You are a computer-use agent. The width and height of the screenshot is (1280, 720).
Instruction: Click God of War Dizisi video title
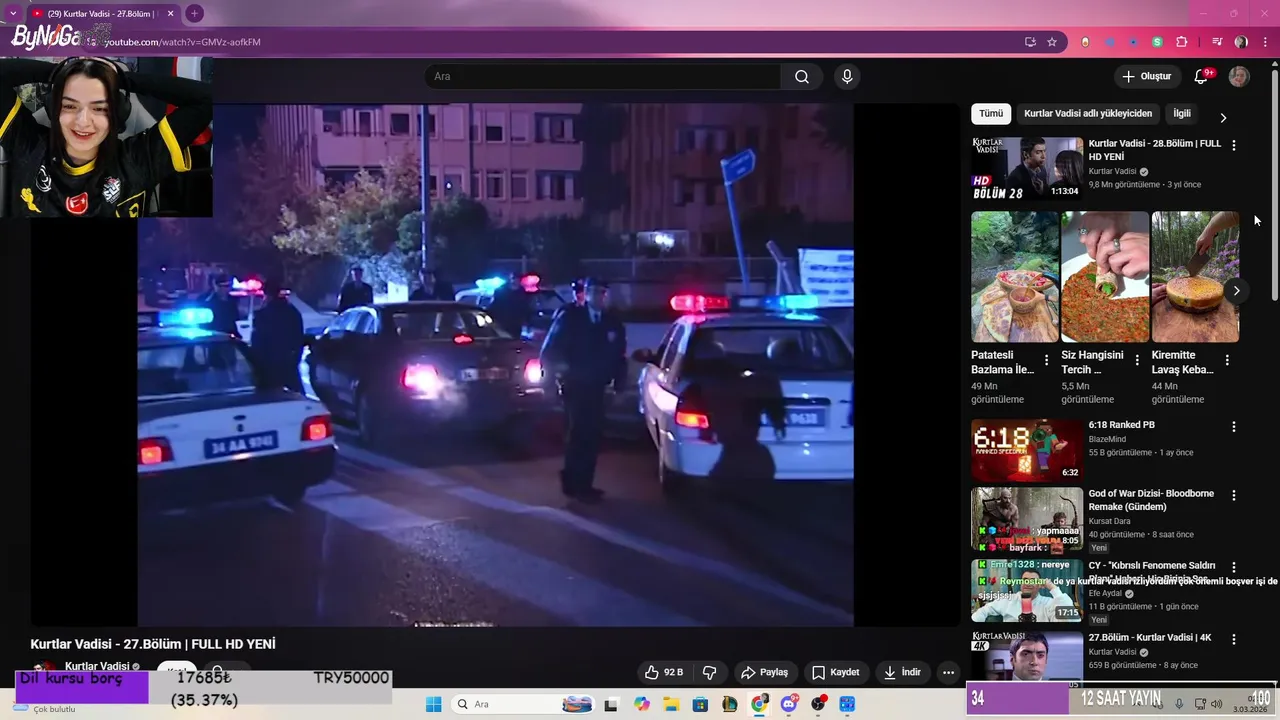1151,500
